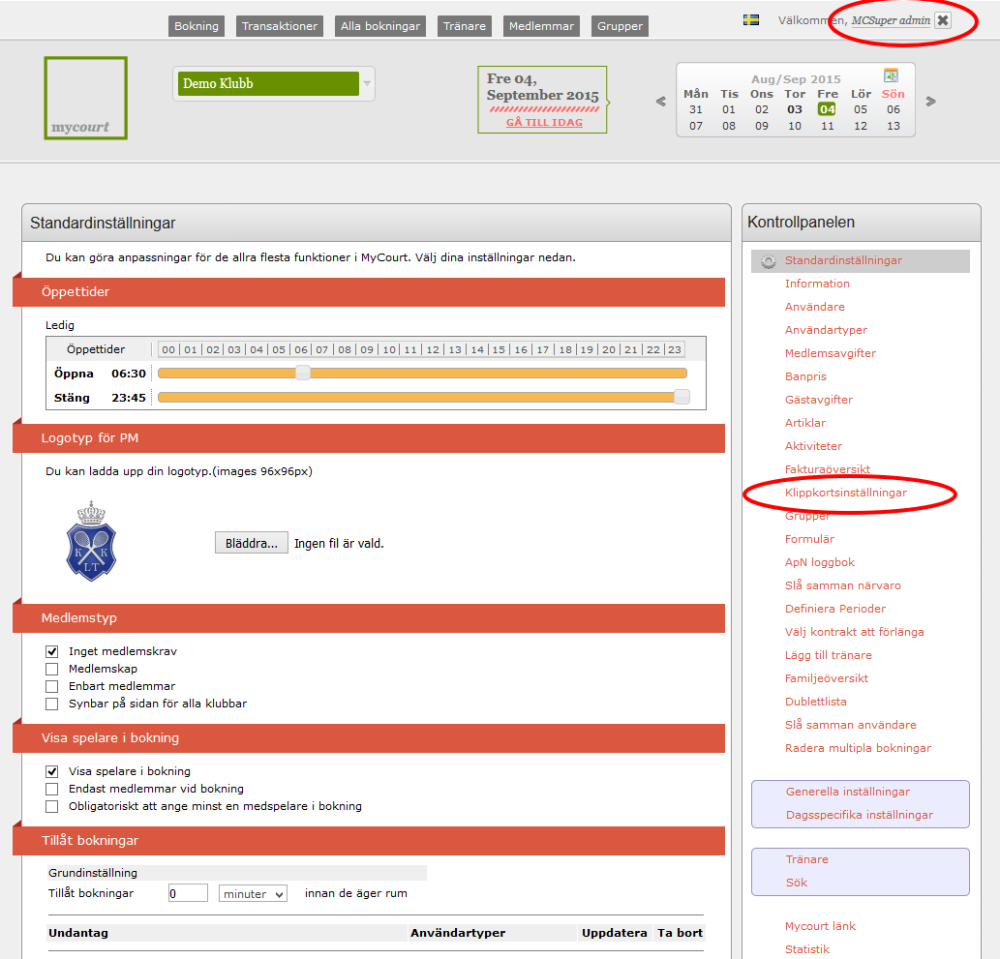Open Klippkortsinställningar link
The image size is (1000, 959).
tap(846, 493)
